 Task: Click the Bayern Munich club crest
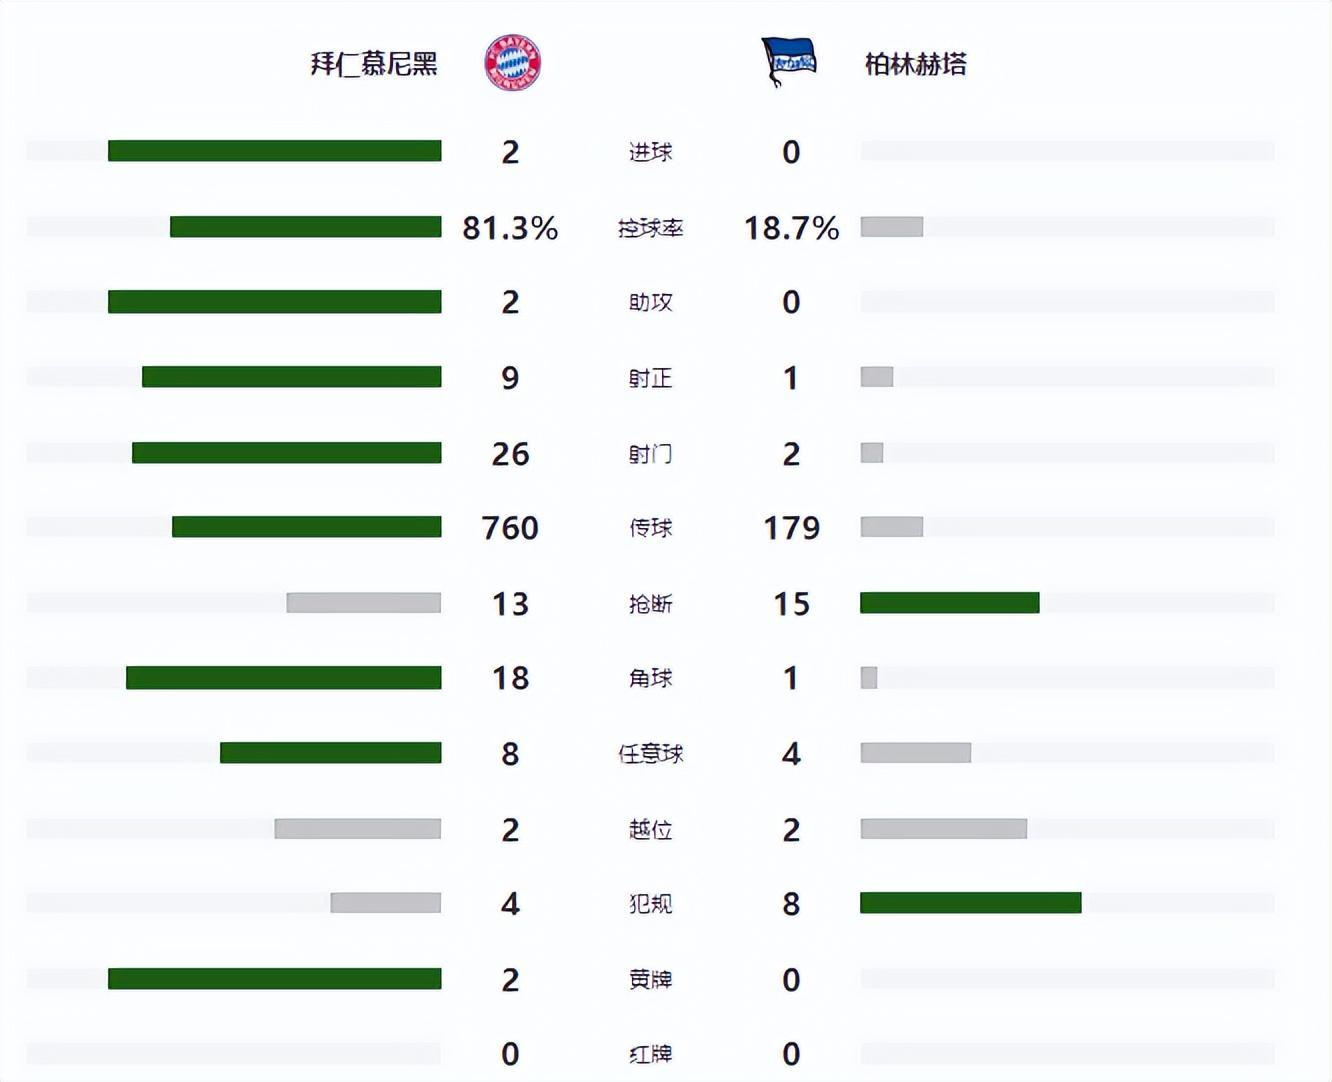point(512,63)
